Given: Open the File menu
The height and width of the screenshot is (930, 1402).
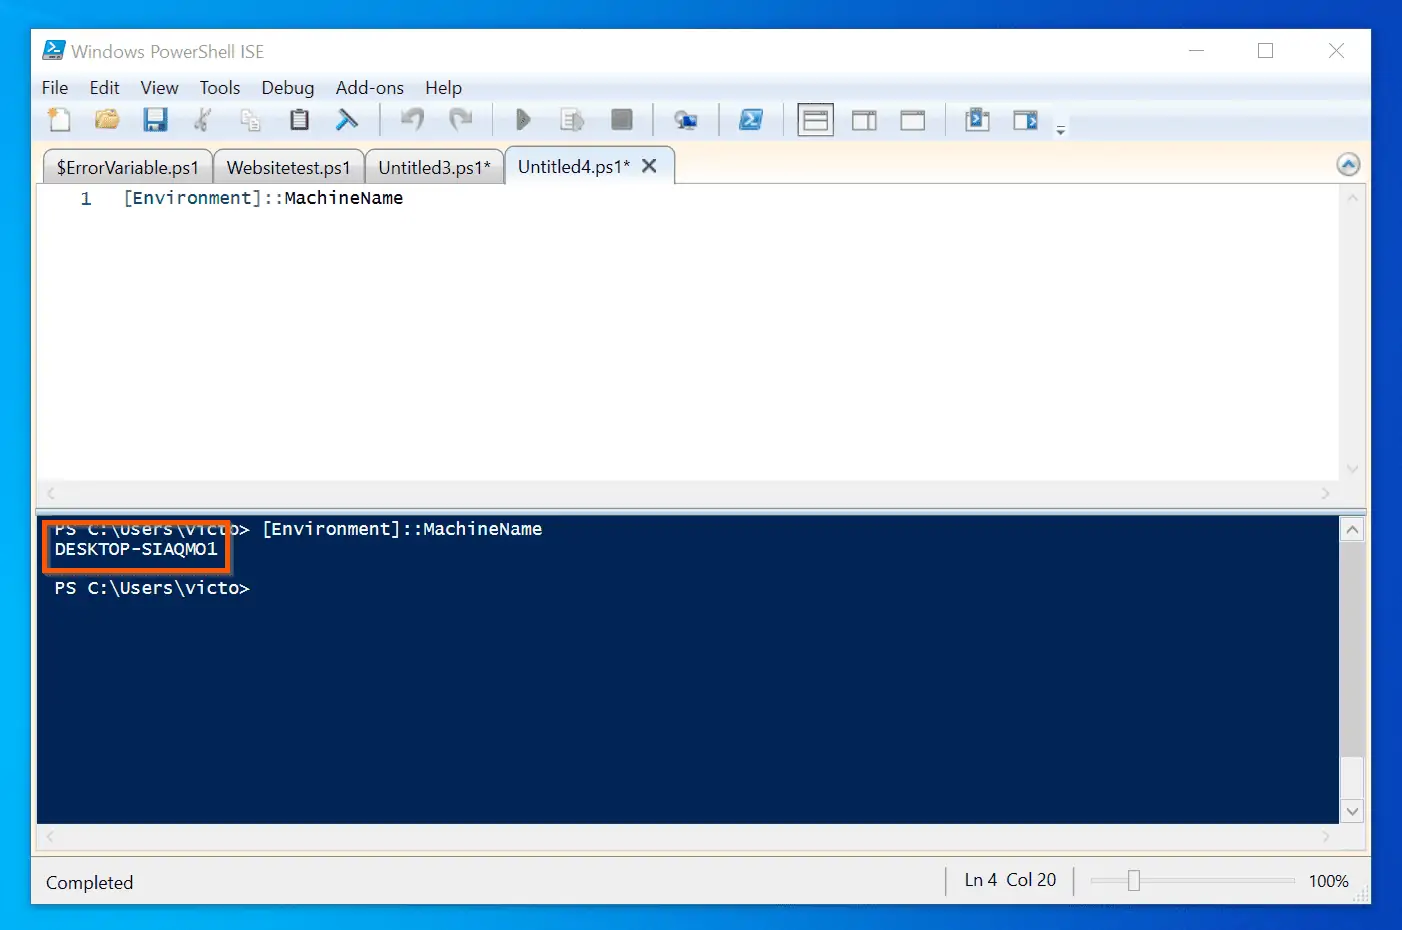Looking at the screenshot, I should tap(55, 88).
